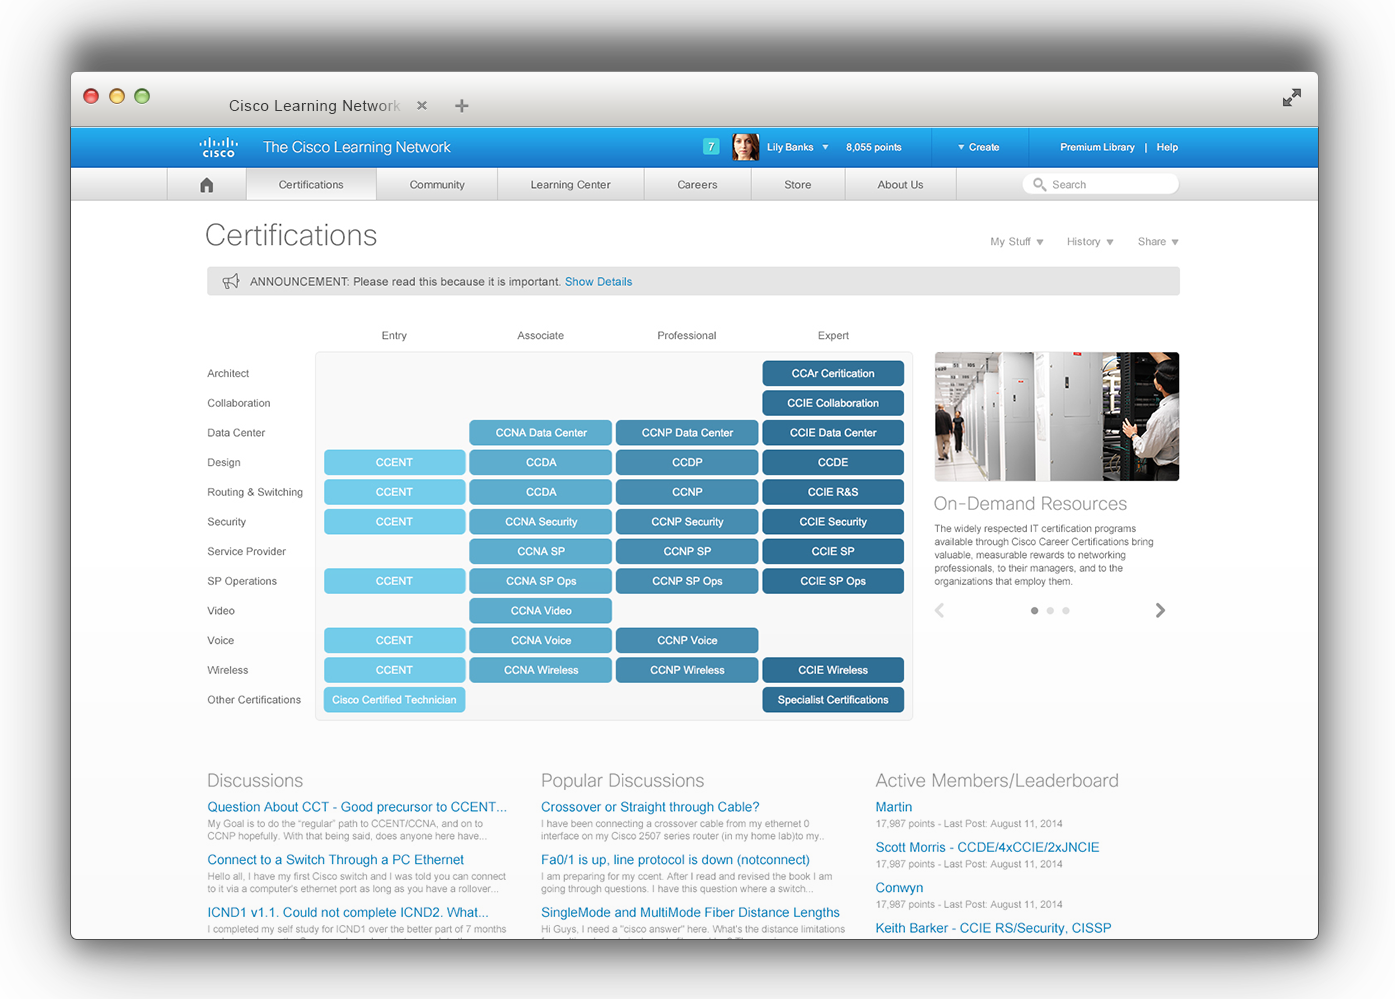The width and height of the screenshot is (1395, 999).
Task: Select CCNP Data Center button
Action: 687,433
